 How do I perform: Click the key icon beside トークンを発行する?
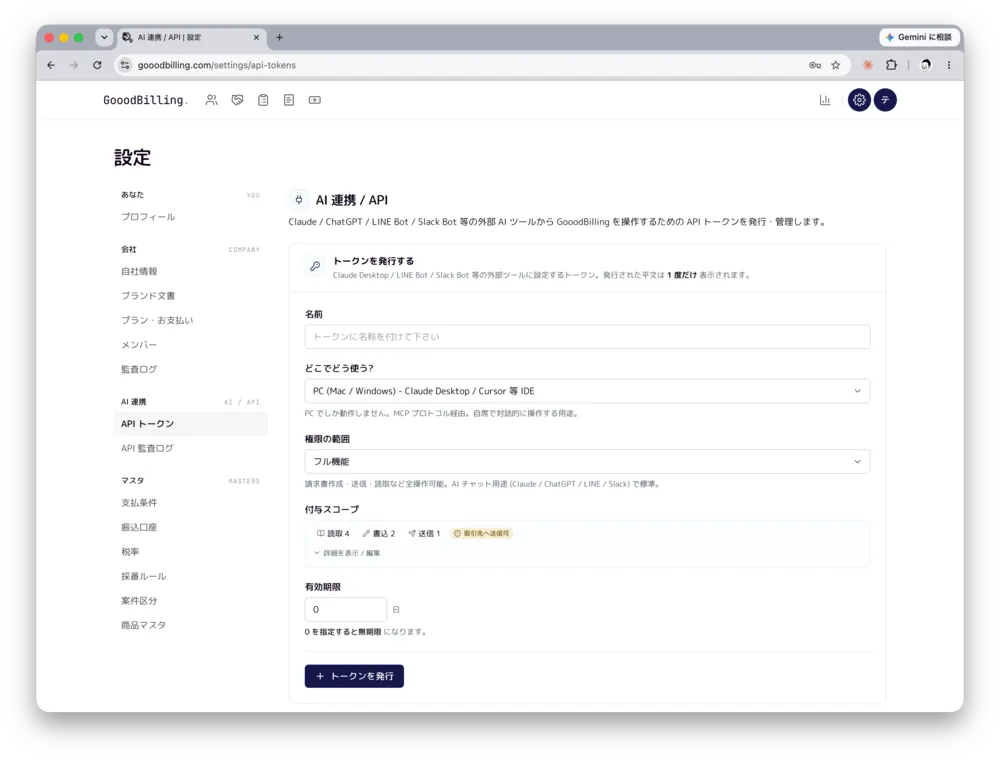click(x=315, y=266)
